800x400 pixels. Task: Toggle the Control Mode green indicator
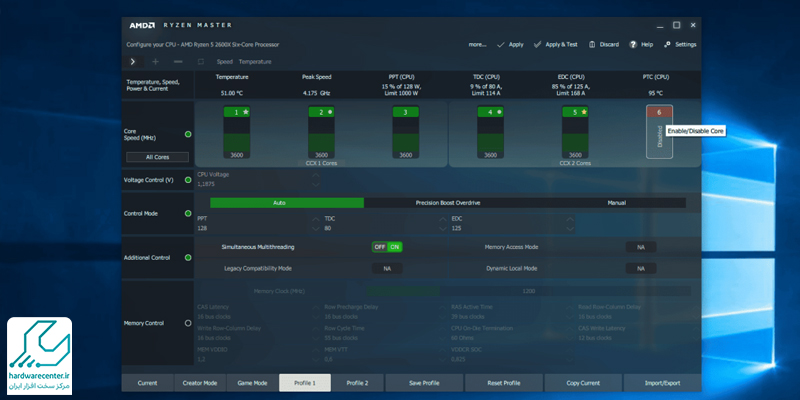pyautogui.click(x=188, y=213)
